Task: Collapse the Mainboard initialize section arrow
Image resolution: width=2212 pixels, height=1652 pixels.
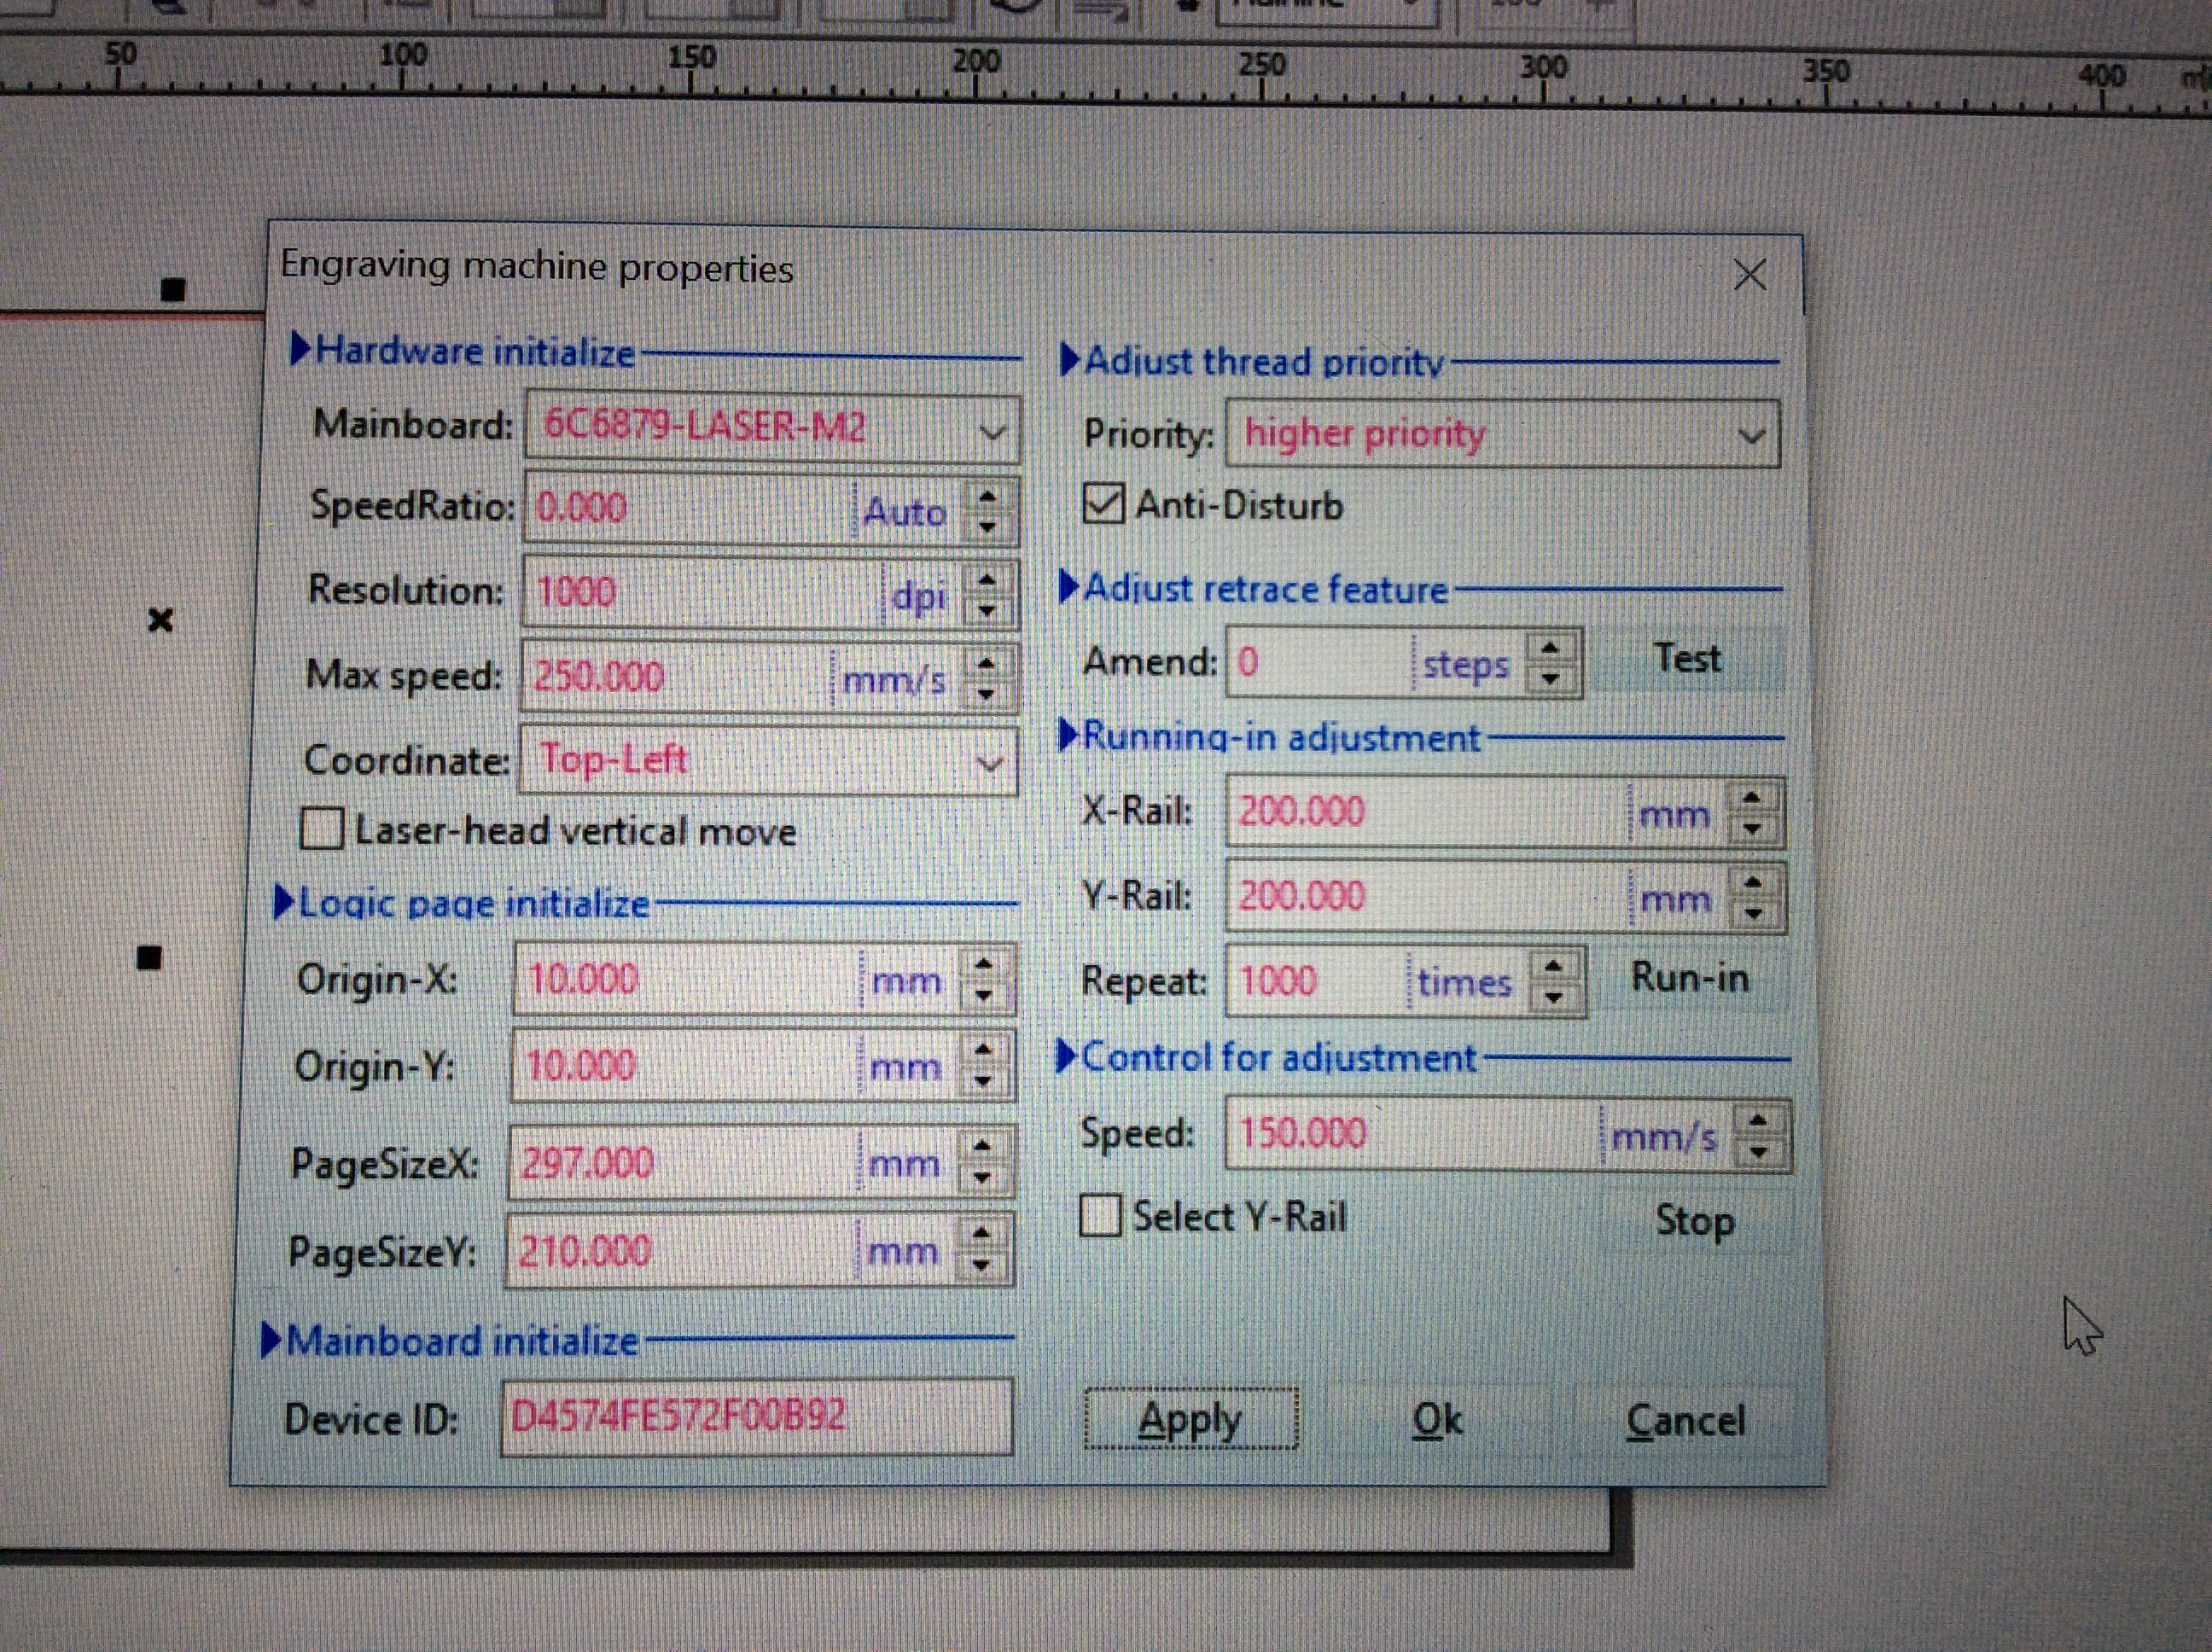Action: tap(270, 1340)
